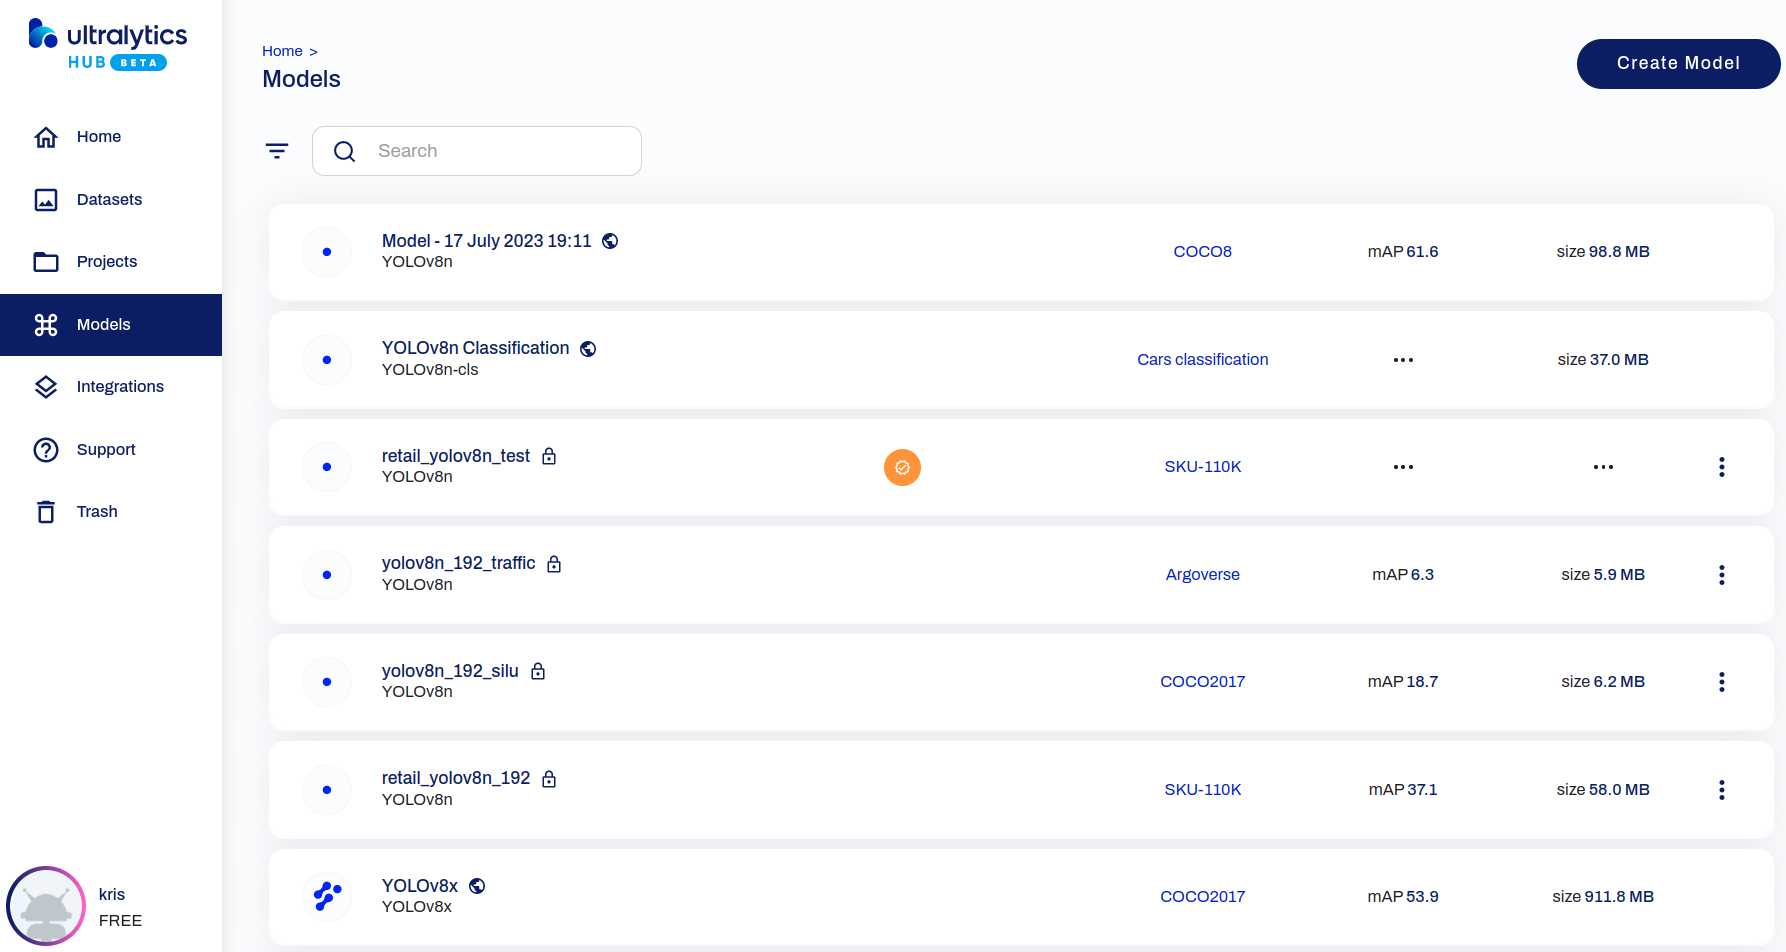
Task: Open the YOLOv8x model
Action: click(420, 886)
